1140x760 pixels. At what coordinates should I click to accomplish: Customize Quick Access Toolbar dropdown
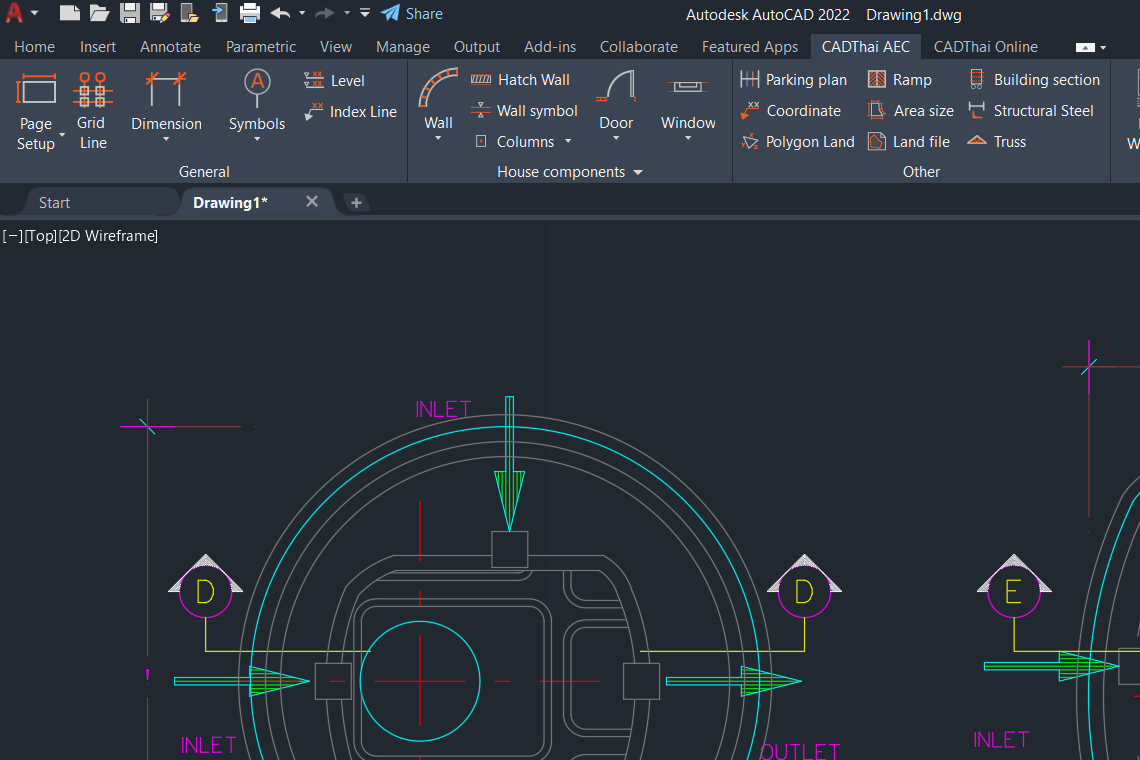(365, 13)
